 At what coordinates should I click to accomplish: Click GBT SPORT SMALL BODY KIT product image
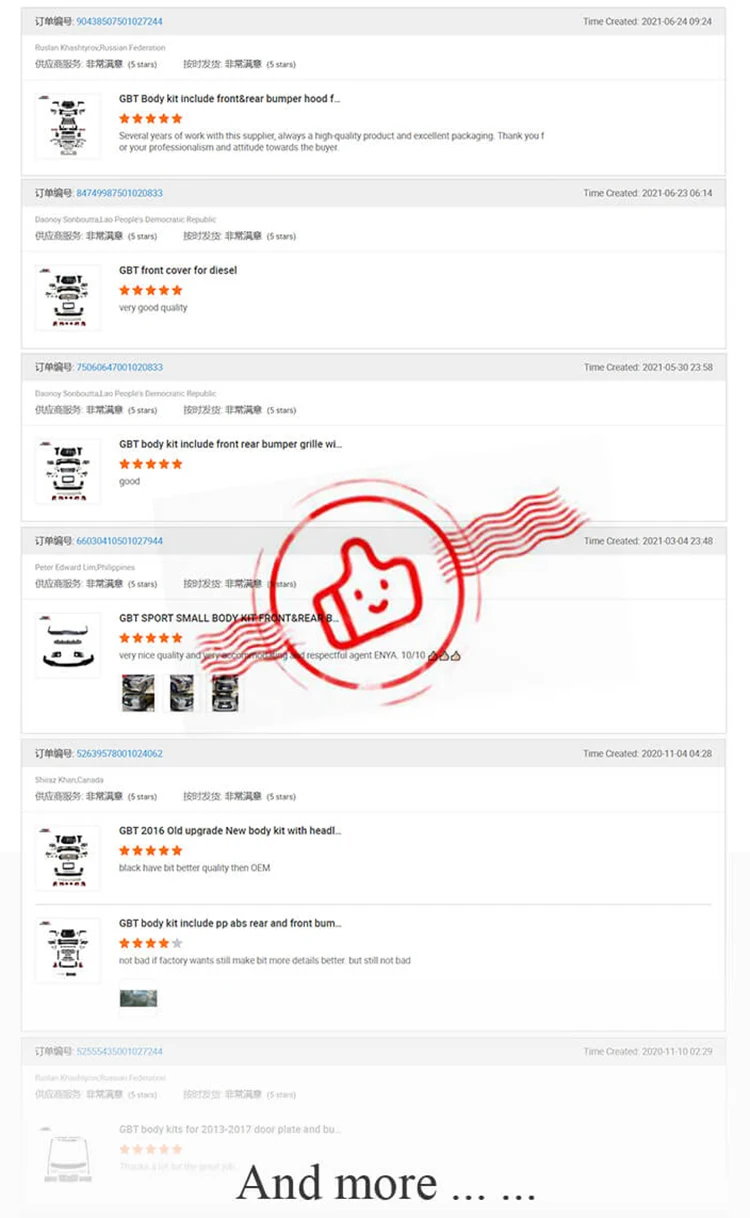pyautogui.click(x=68, y=645)
